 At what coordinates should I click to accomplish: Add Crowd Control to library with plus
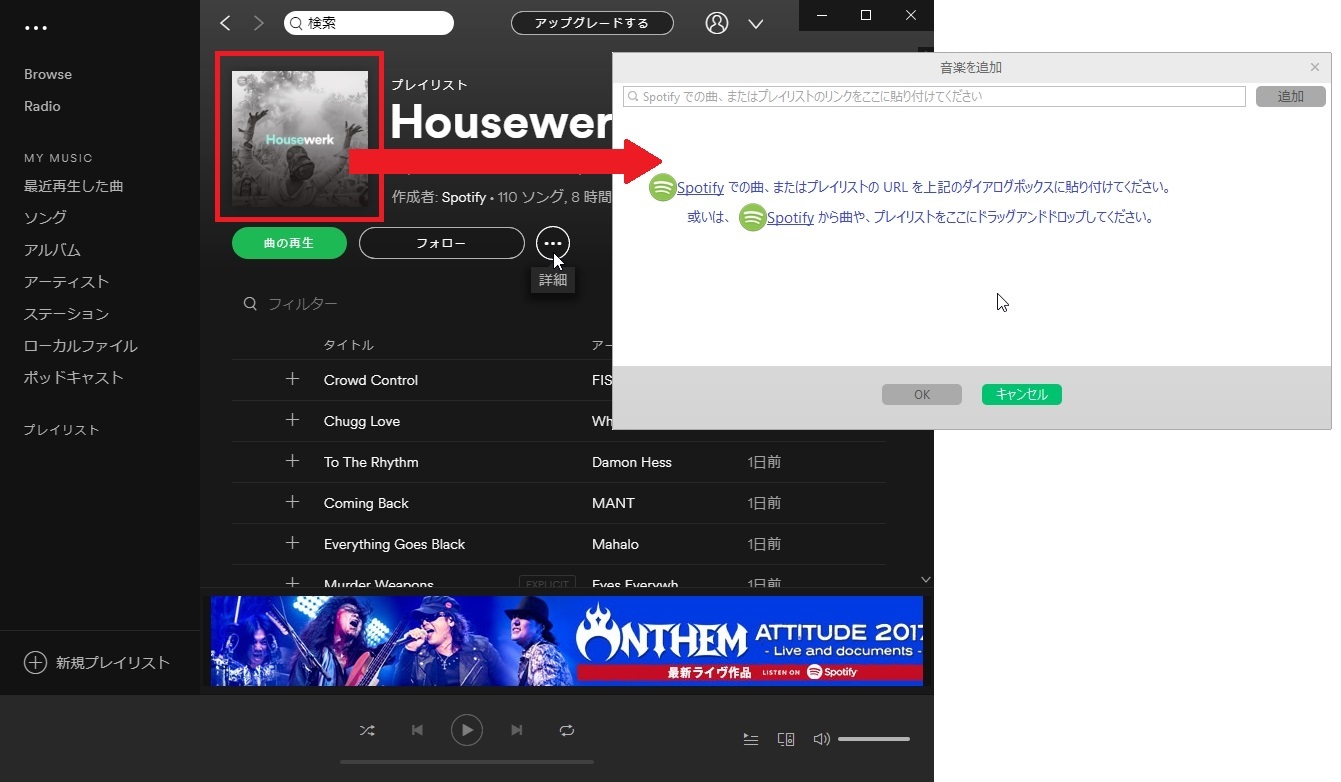coord(292,379)
